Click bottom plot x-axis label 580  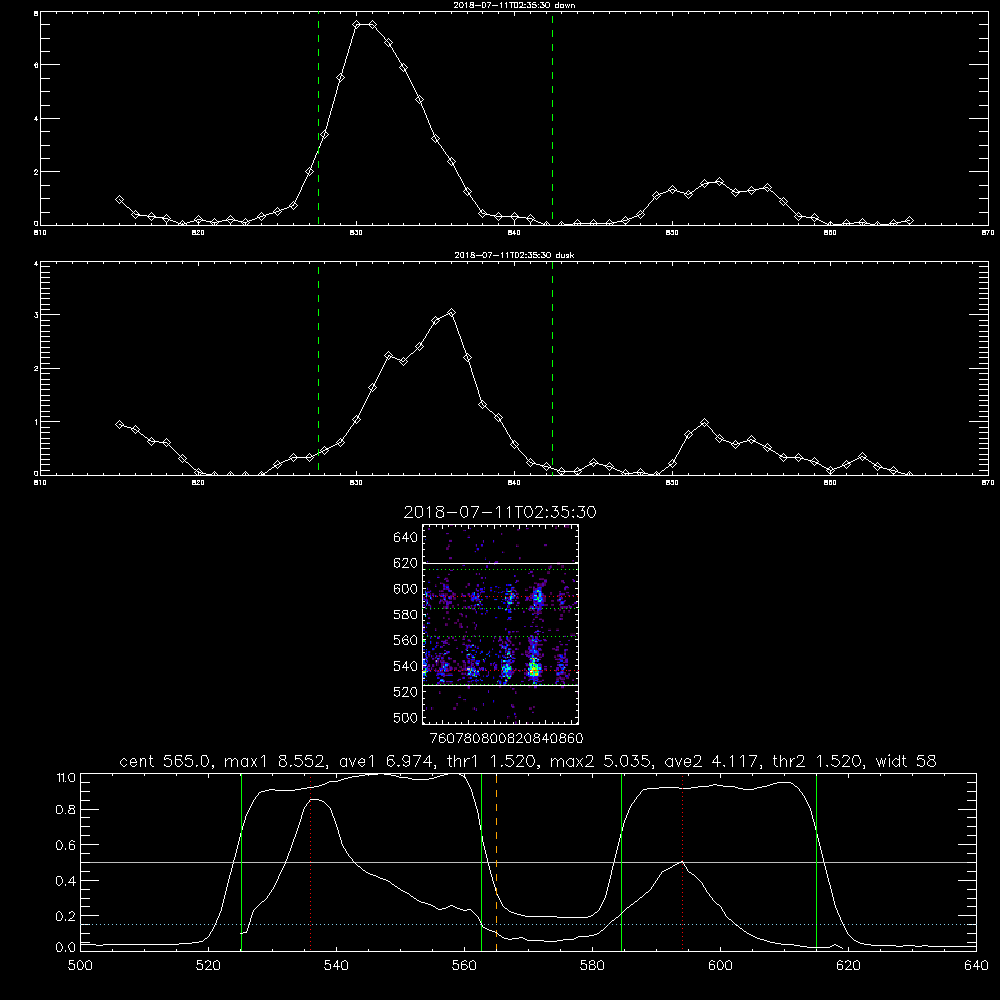click(x=592, y=966)
